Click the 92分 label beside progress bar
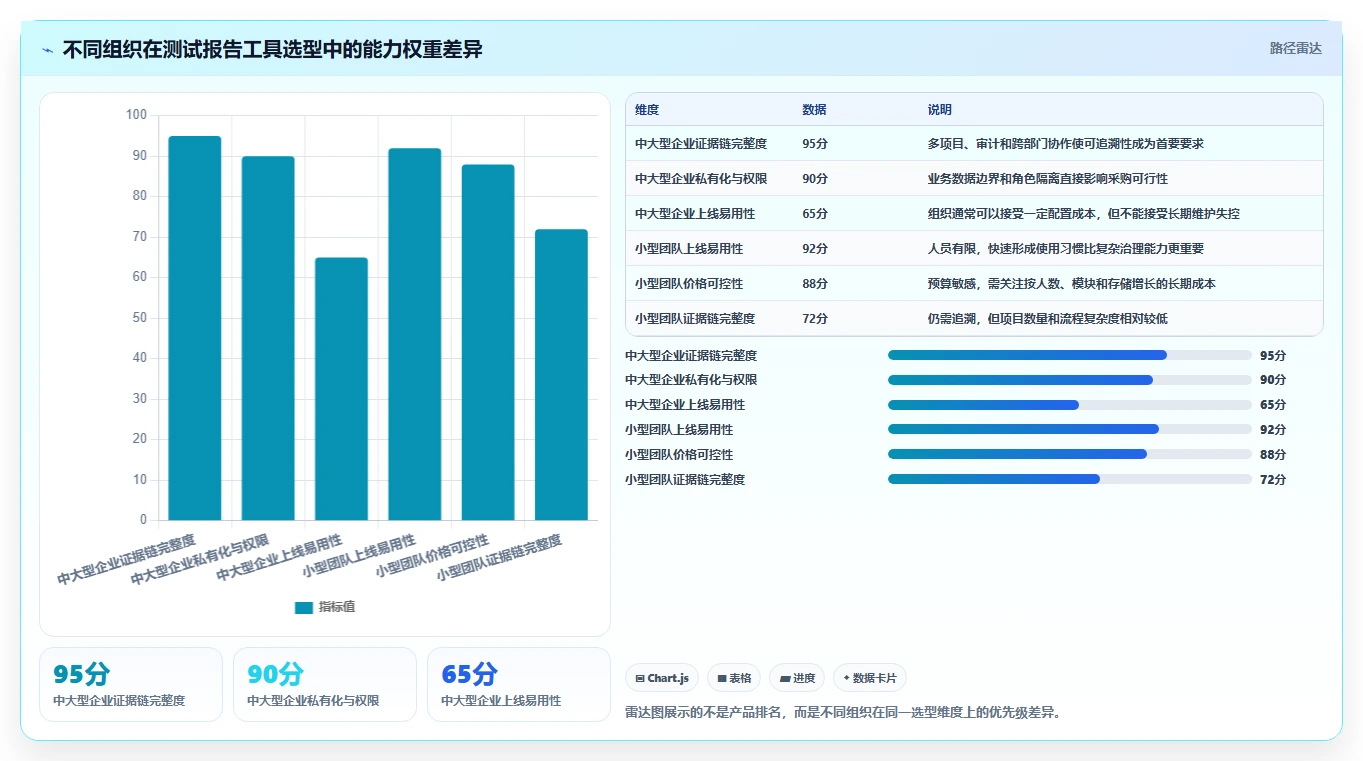The image size is (1363, 761). click(x=1273, y=430)
